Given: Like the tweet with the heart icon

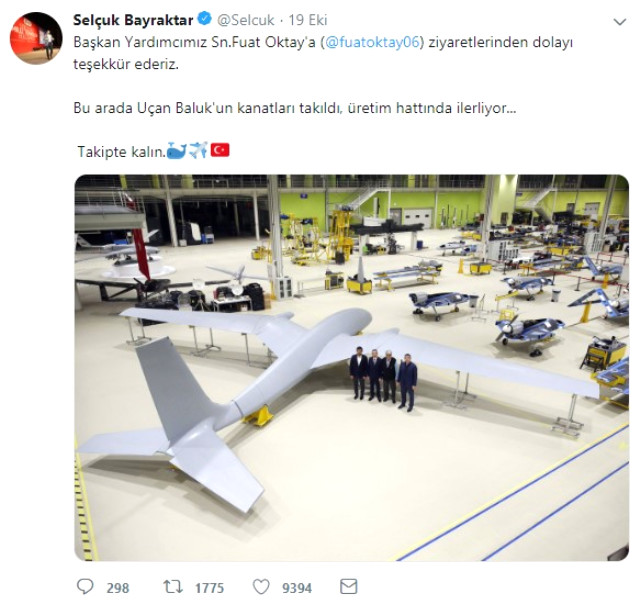Looking at the screenshot, I should tap(261, 587).
